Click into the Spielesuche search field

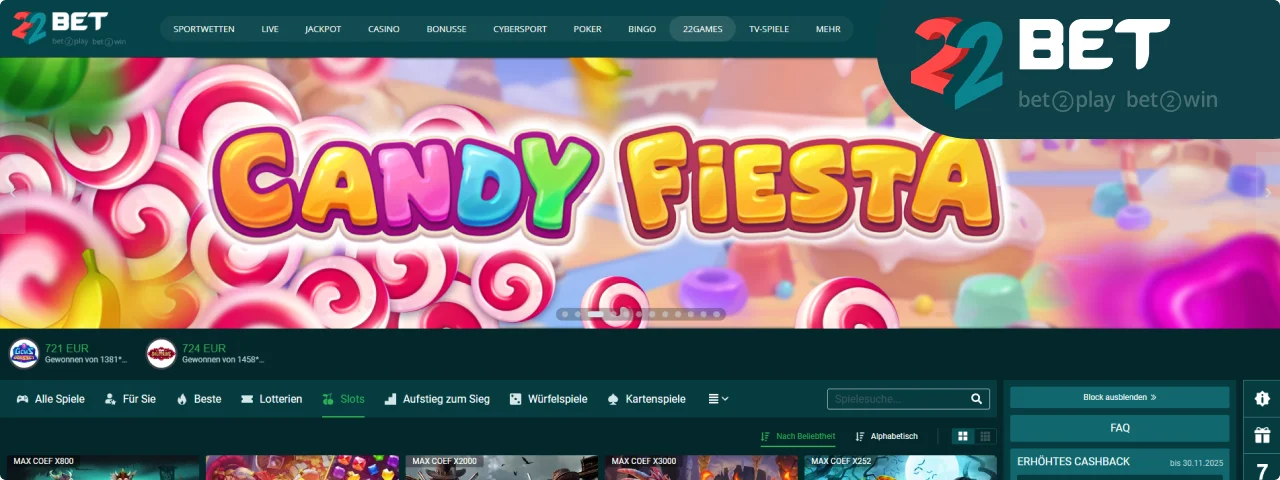tap(897, 399)
